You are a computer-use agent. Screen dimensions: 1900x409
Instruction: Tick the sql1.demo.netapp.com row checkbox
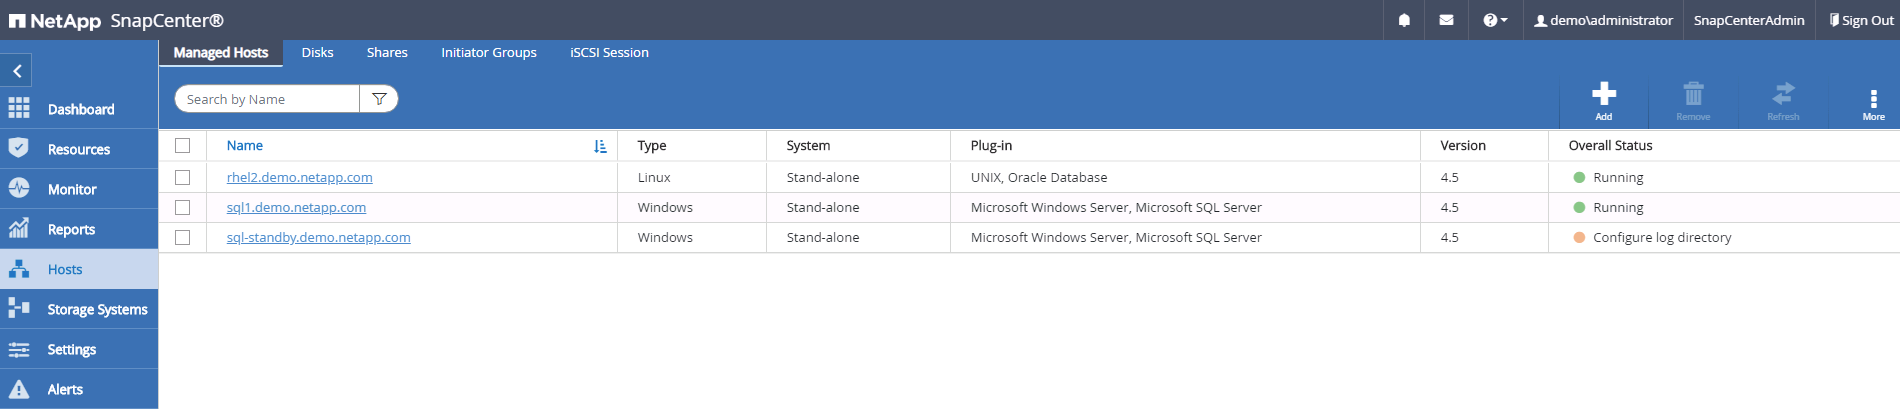click(x=182, y=207)
